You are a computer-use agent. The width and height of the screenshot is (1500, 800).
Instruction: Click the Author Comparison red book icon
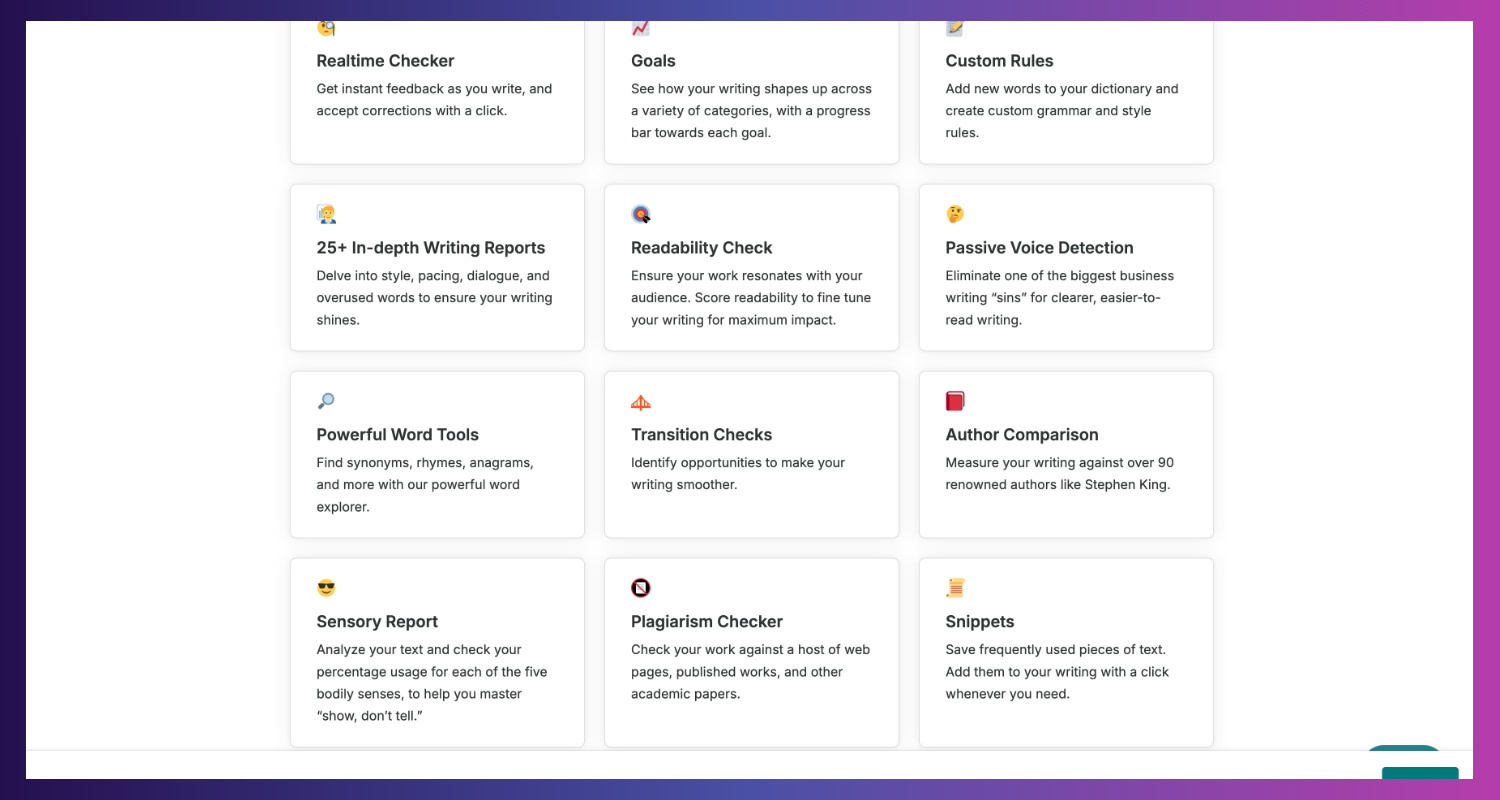tap(955, 401)
